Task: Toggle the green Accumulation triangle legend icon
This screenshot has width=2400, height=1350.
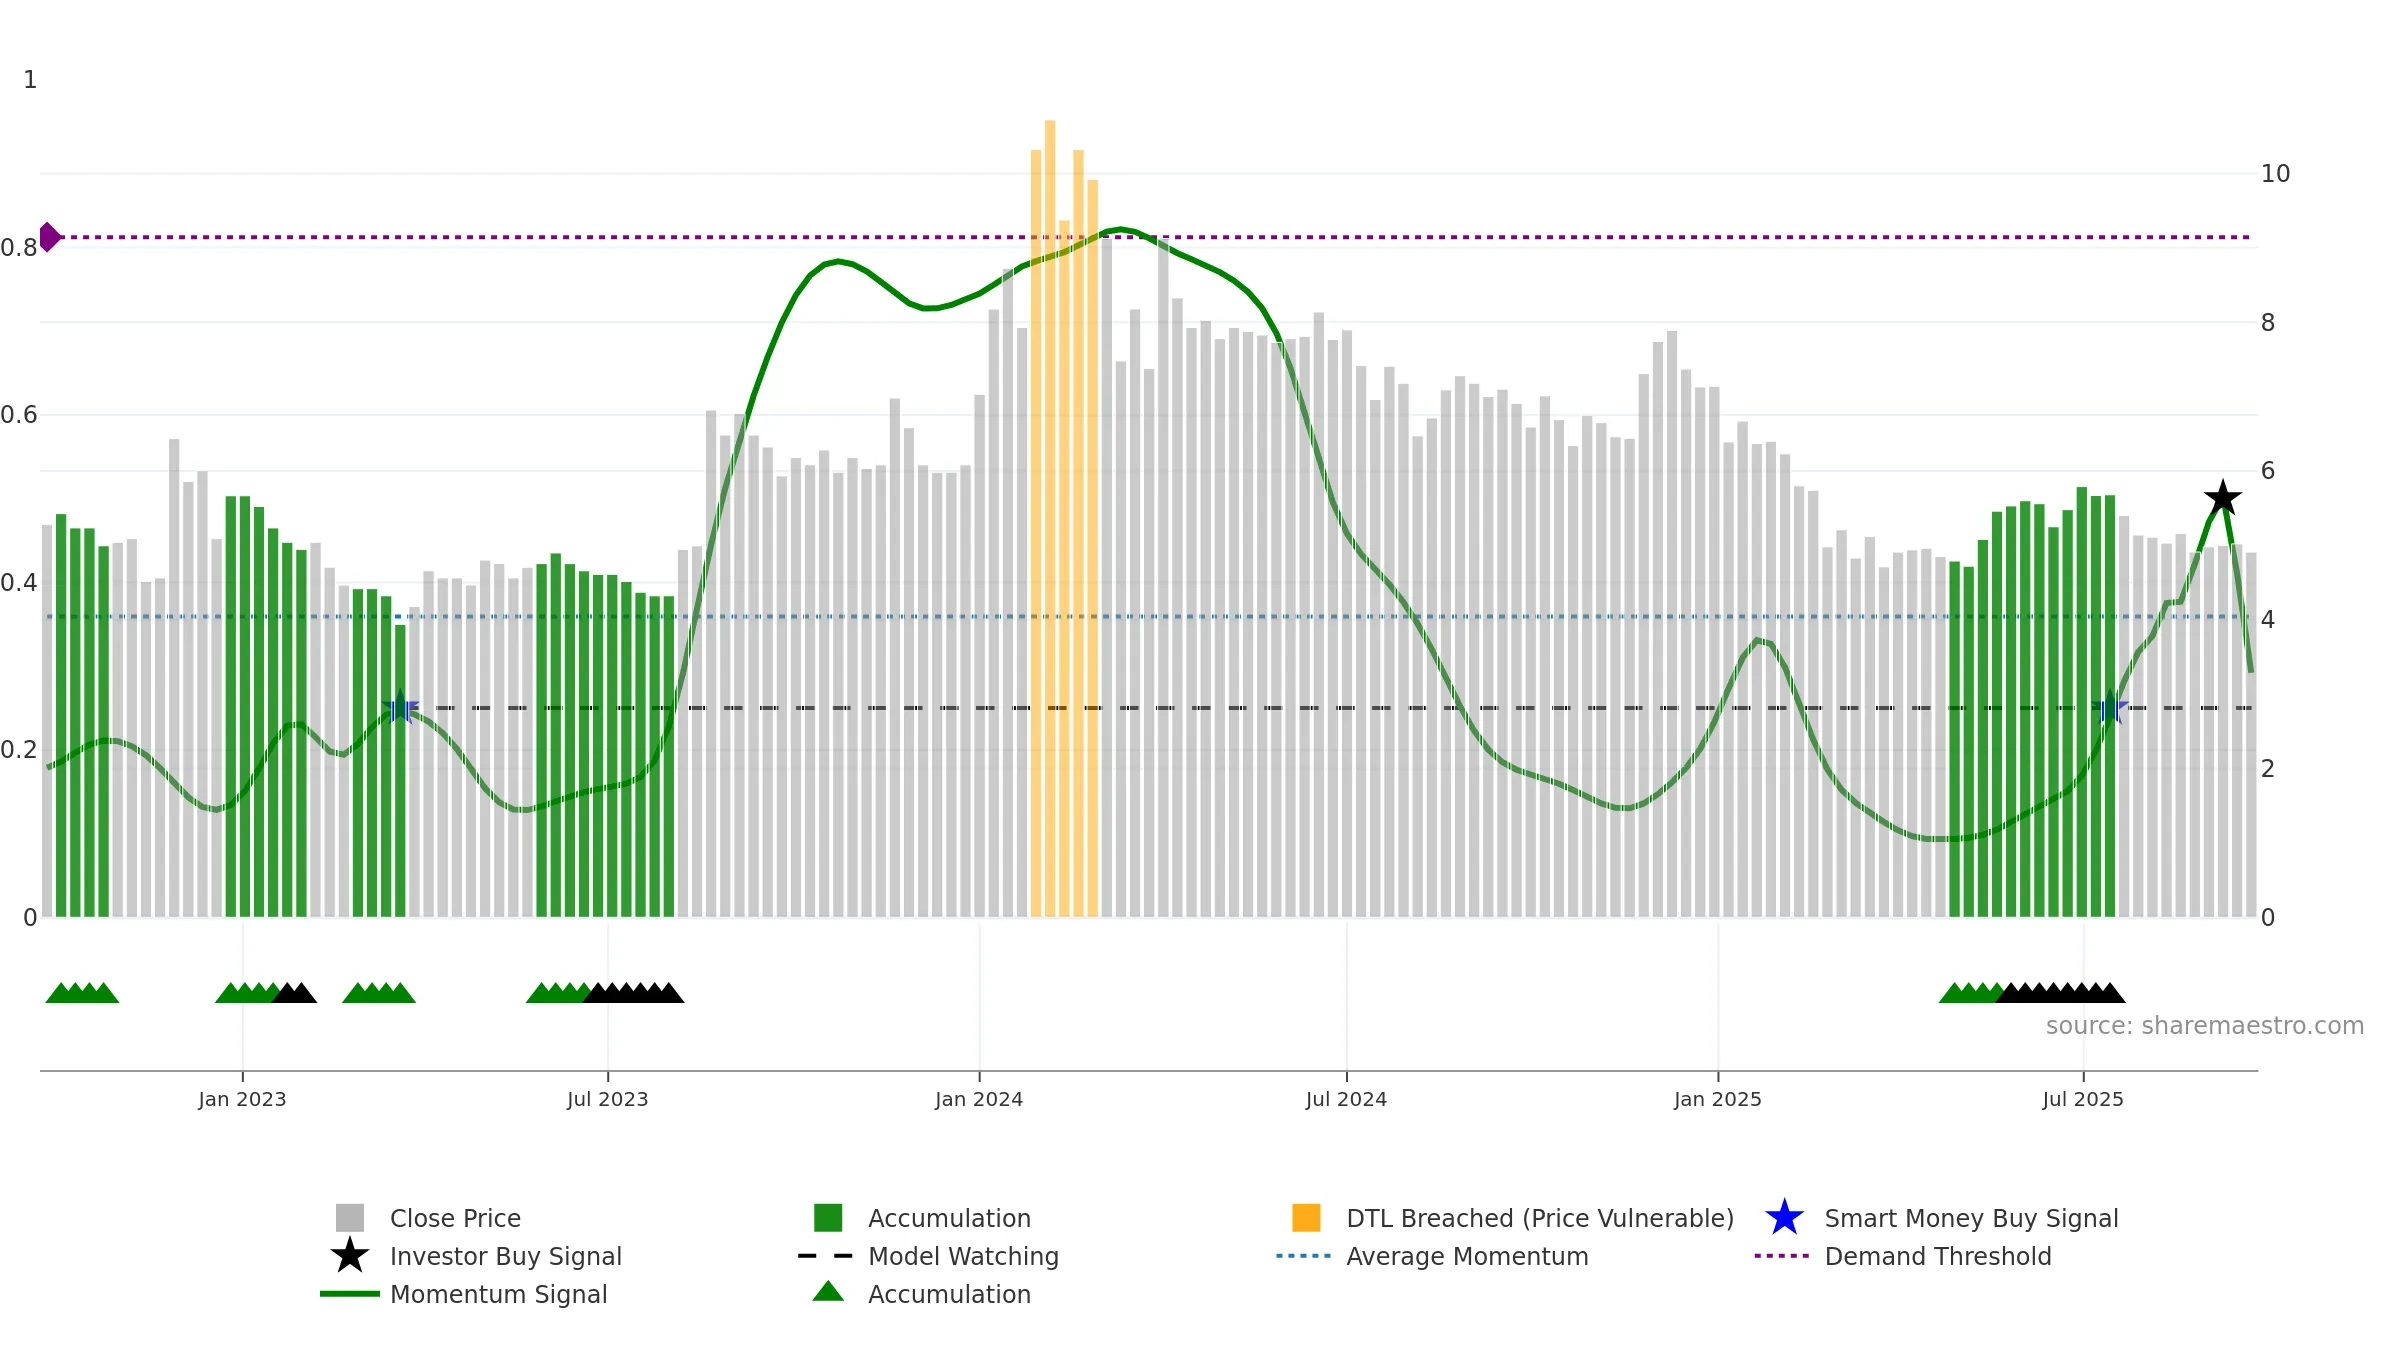Action: pos(828,1292)
